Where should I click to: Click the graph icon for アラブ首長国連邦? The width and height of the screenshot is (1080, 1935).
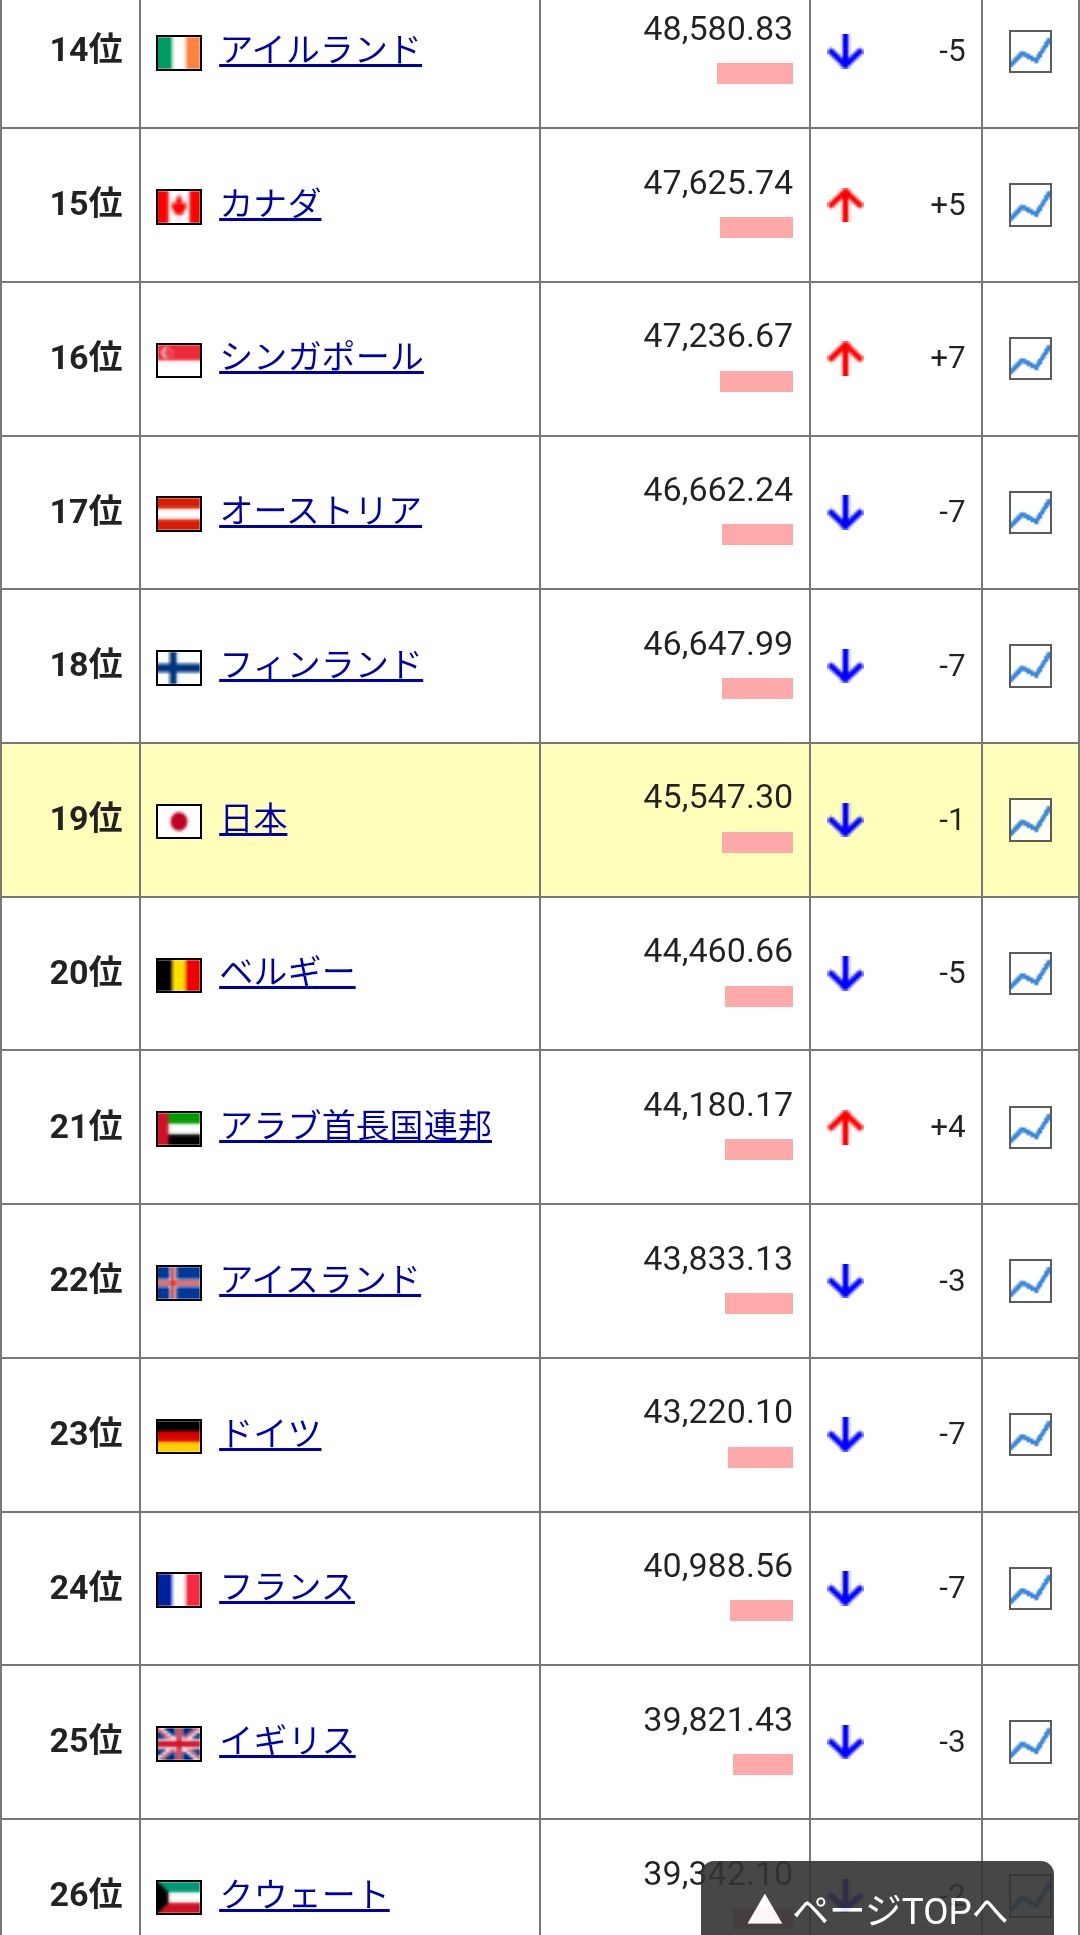pyautogui.click(x=1030, y=1127)
